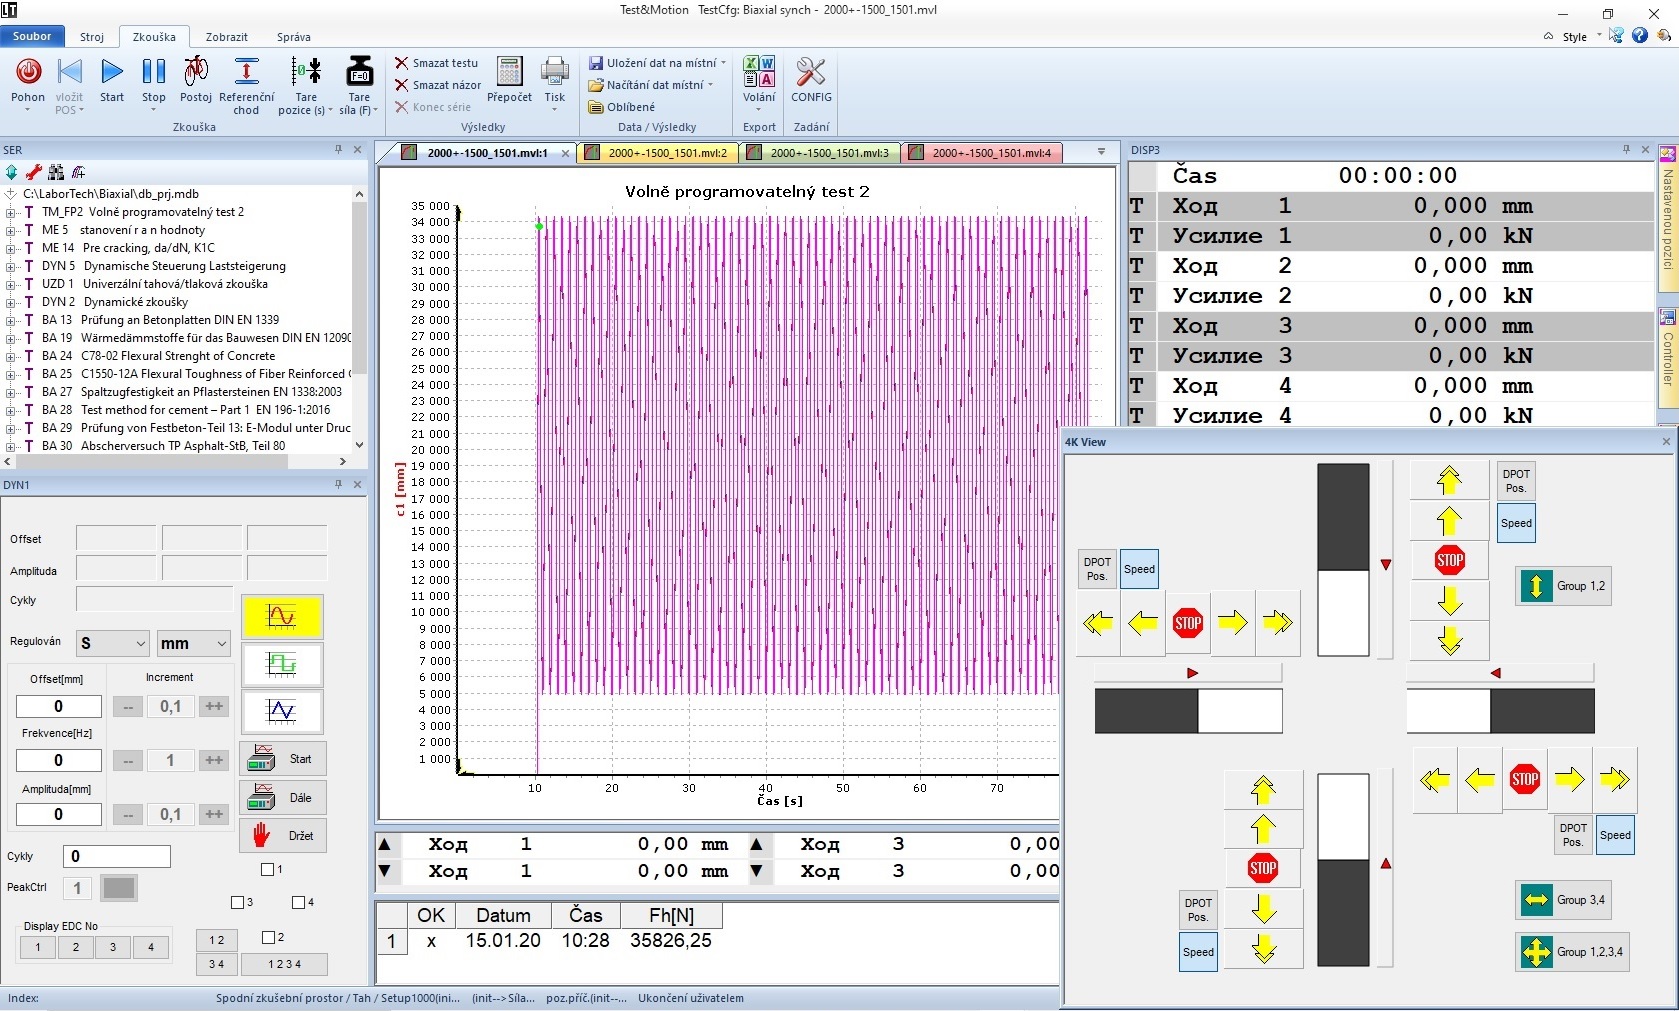Screen dimensions: 1679x1011
Task: Open the document tabs overflow dropdown
Action: pos(1101,152)
